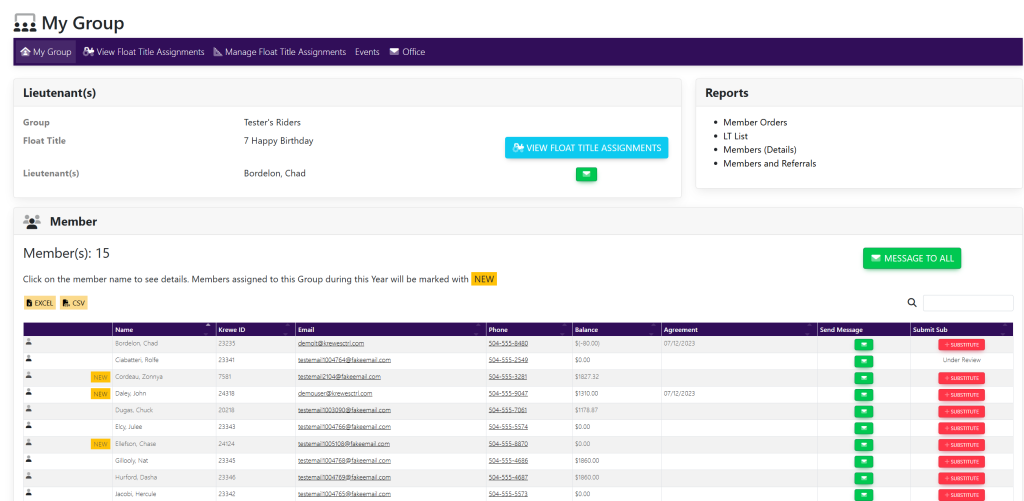This screenshot has height=501, width=1024.
Task: Sort the table by Krewe ID column
Action: 232,329
